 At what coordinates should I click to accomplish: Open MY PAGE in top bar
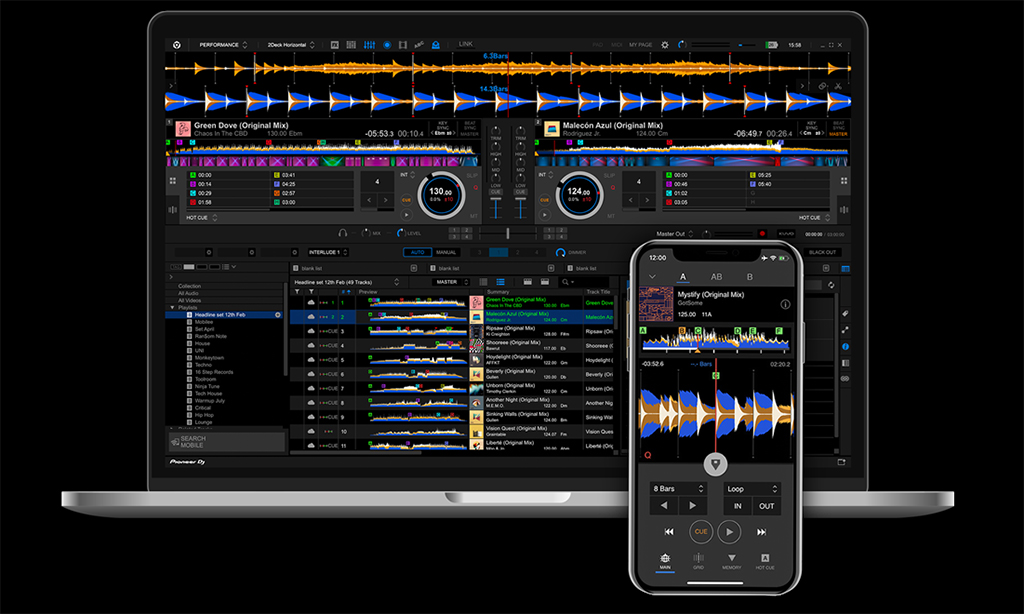641,45
